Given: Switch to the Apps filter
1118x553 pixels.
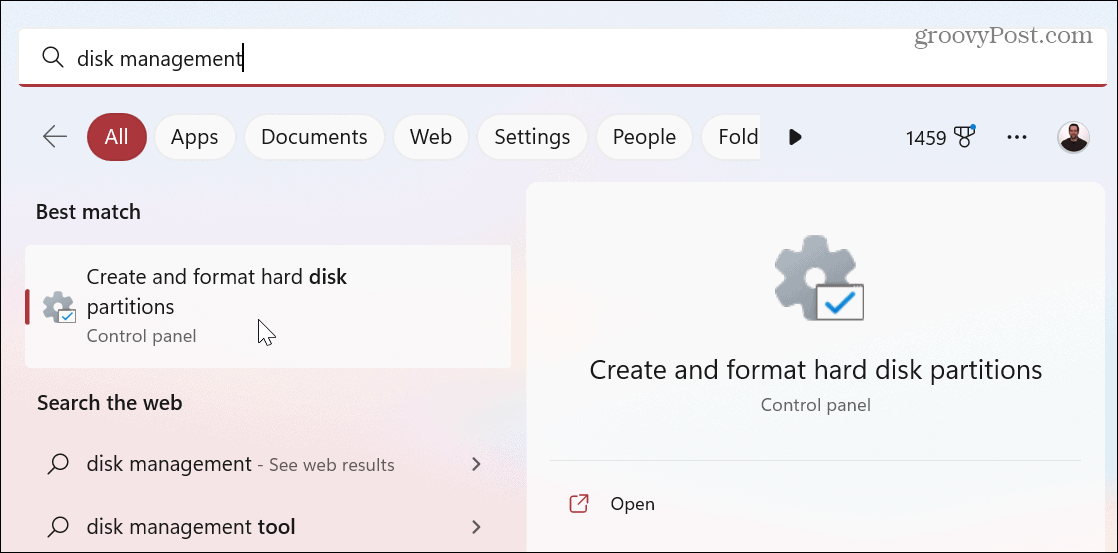Looking at the screenshot, I should [x=195, y=137].
